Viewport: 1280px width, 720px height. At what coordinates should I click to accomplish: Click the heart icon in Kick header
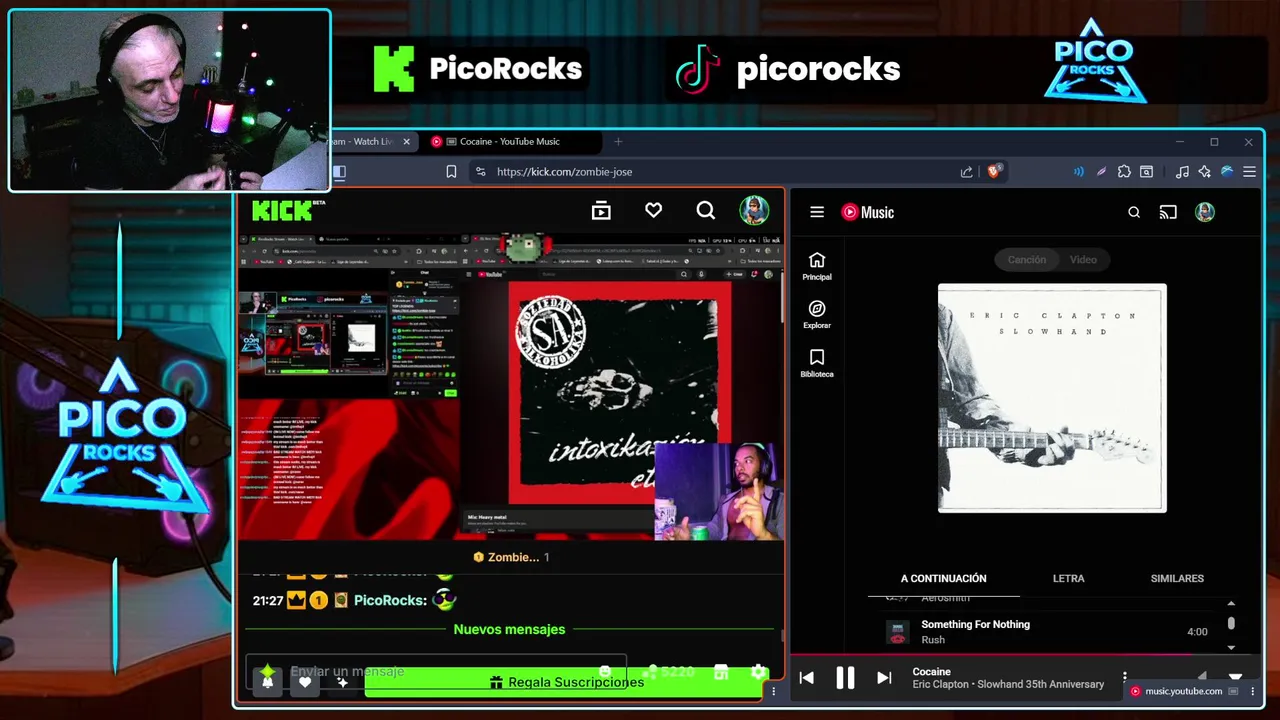tap(653, 210)
